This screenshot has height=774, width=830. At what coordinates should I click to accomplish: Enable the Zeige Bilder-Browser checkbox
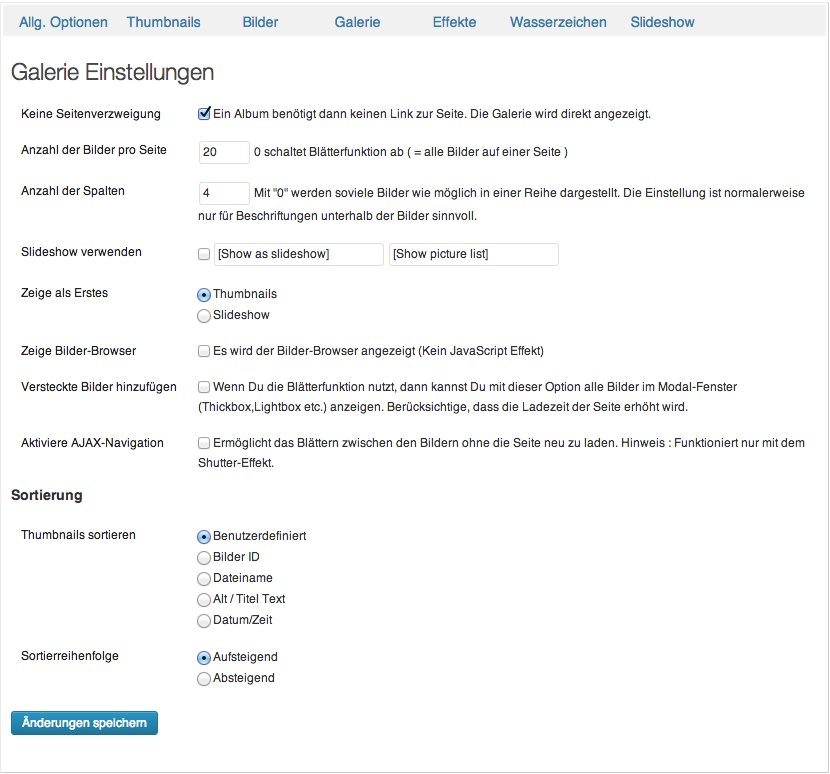pos(204,351)
